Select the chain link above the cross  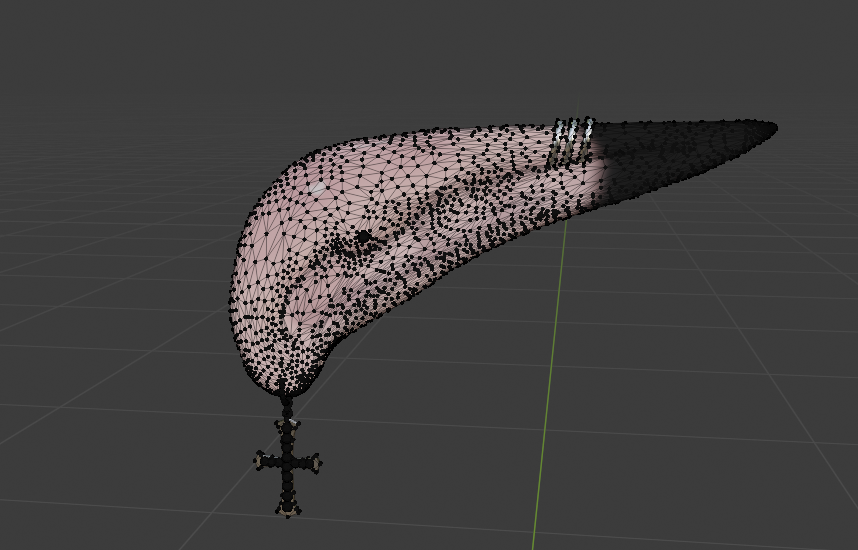[x=288, y=406]
